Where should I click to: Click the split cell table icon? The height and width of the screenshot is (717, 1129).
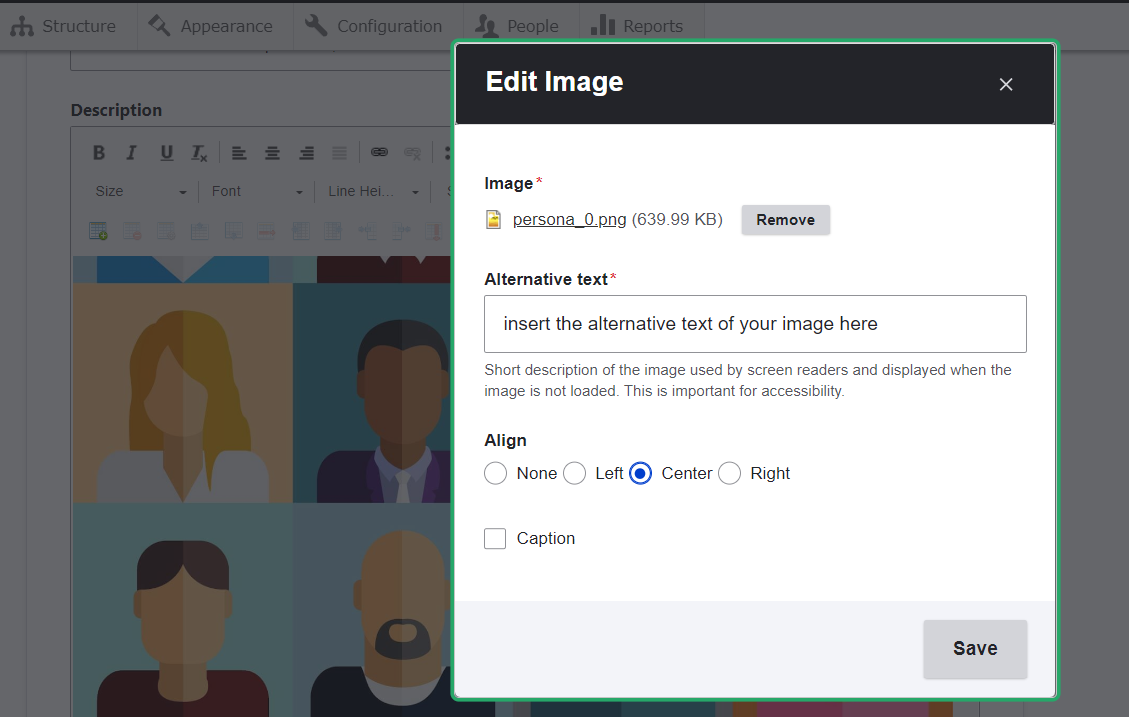[401, 231]
